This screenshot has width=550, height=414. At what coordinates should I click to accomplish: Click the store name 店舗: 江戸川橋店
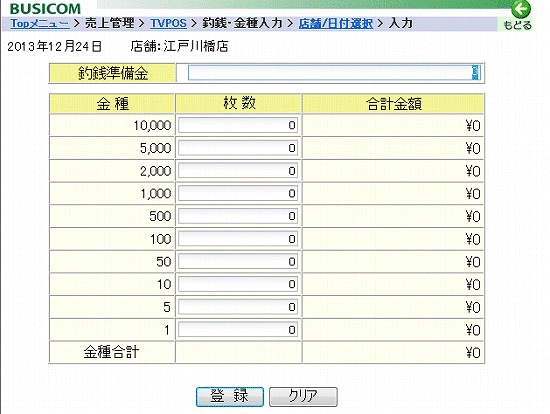pos(179,46)
